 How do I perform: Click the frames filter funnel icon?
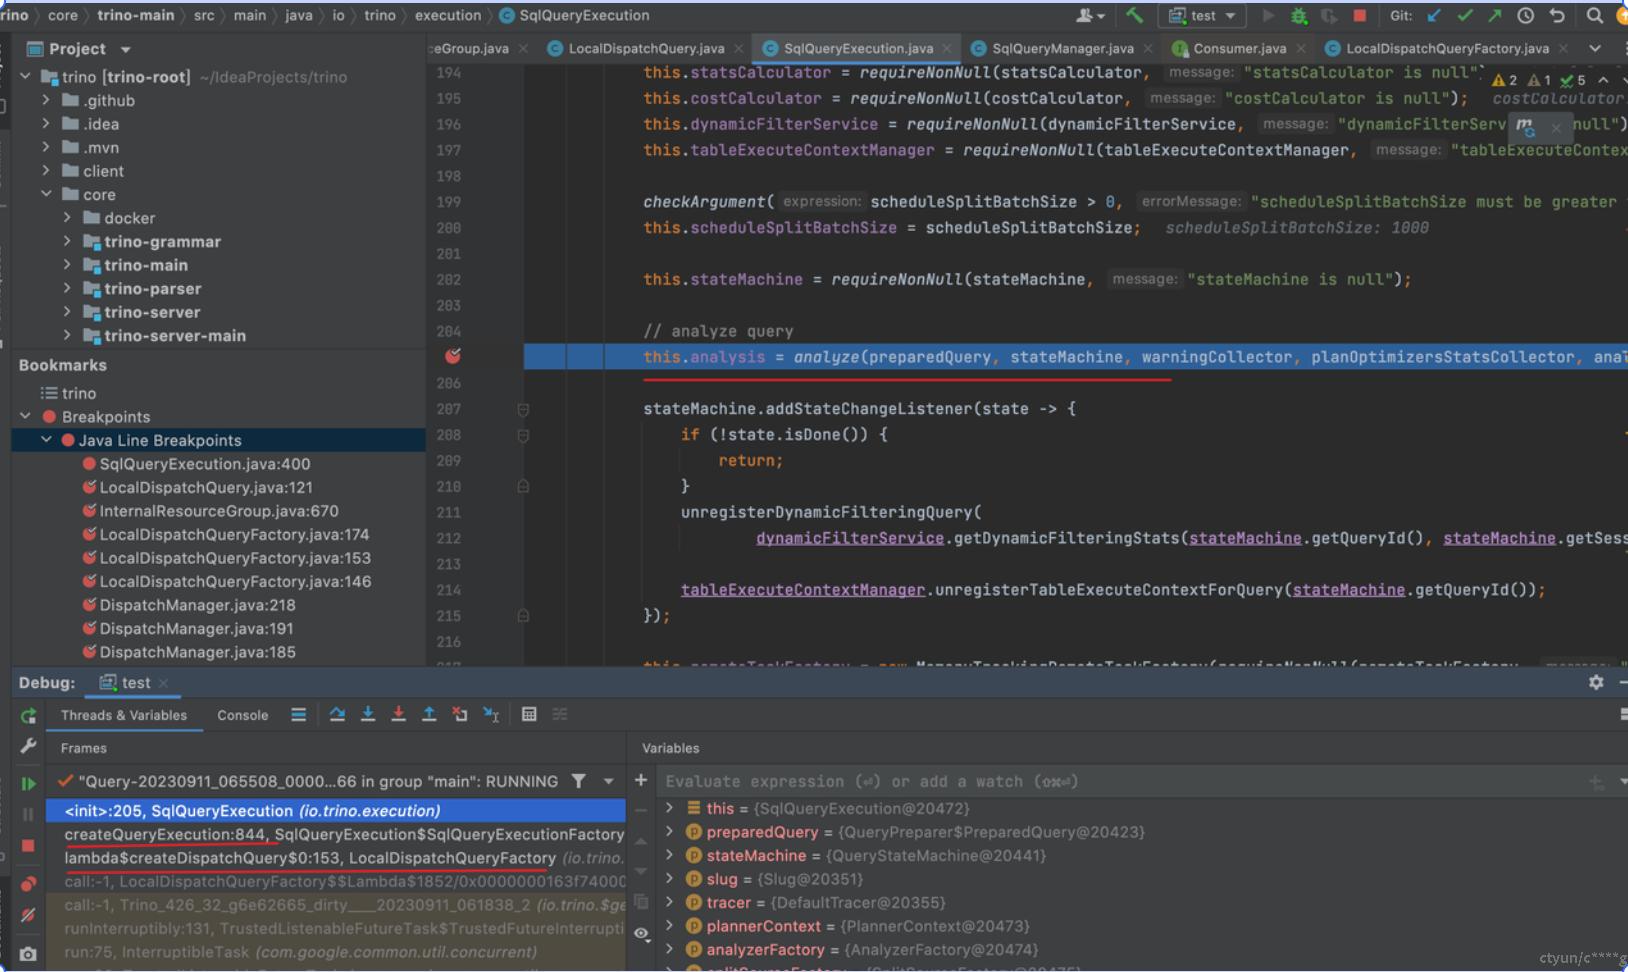point(579,781)
